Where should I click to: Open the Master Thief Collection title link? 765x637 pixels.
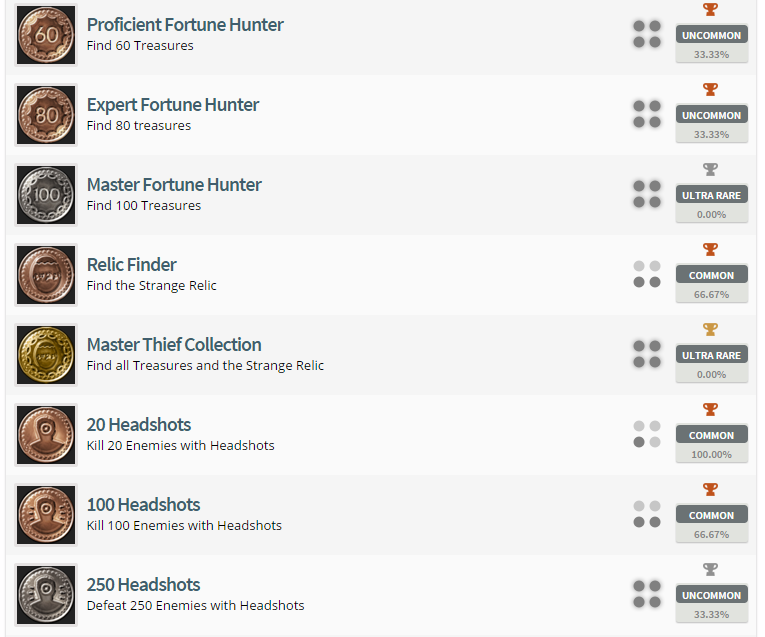(174, 344)
